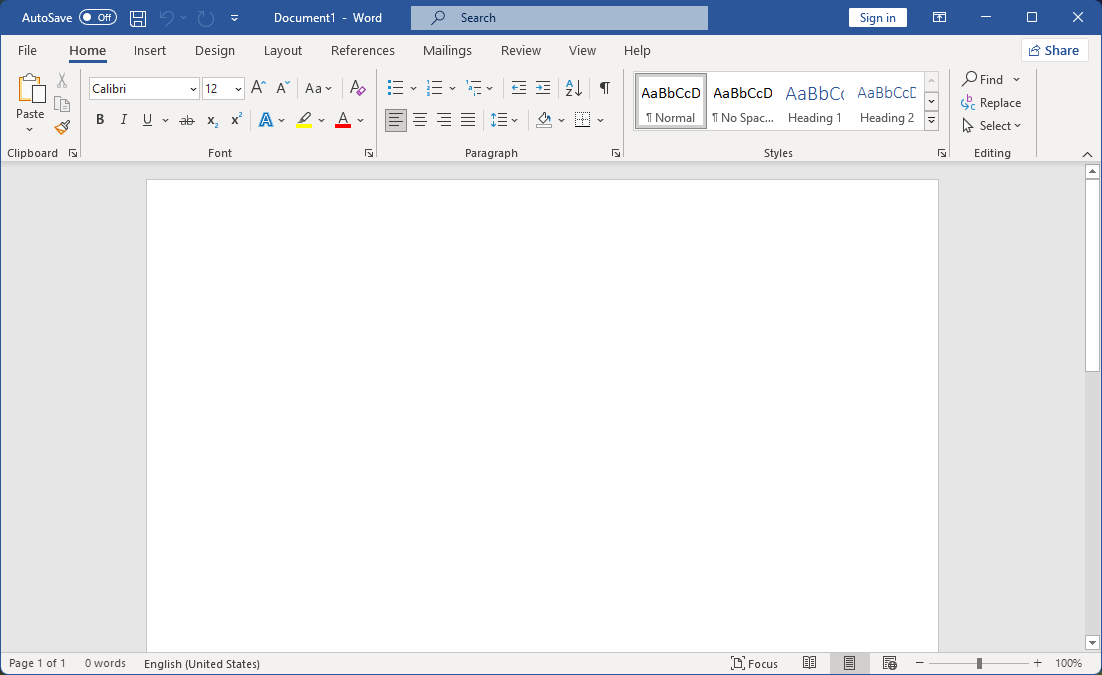Activate the Format Painter brush

coord(62,127)
